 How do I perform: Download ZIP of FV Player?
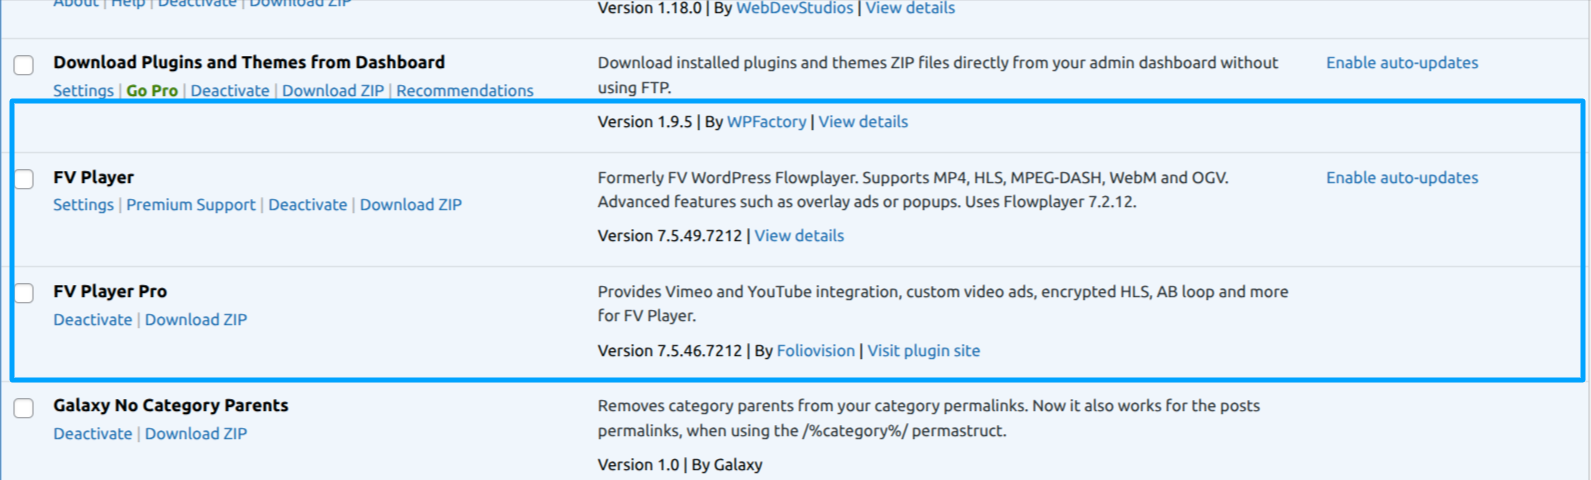click(x=410, y=205)
